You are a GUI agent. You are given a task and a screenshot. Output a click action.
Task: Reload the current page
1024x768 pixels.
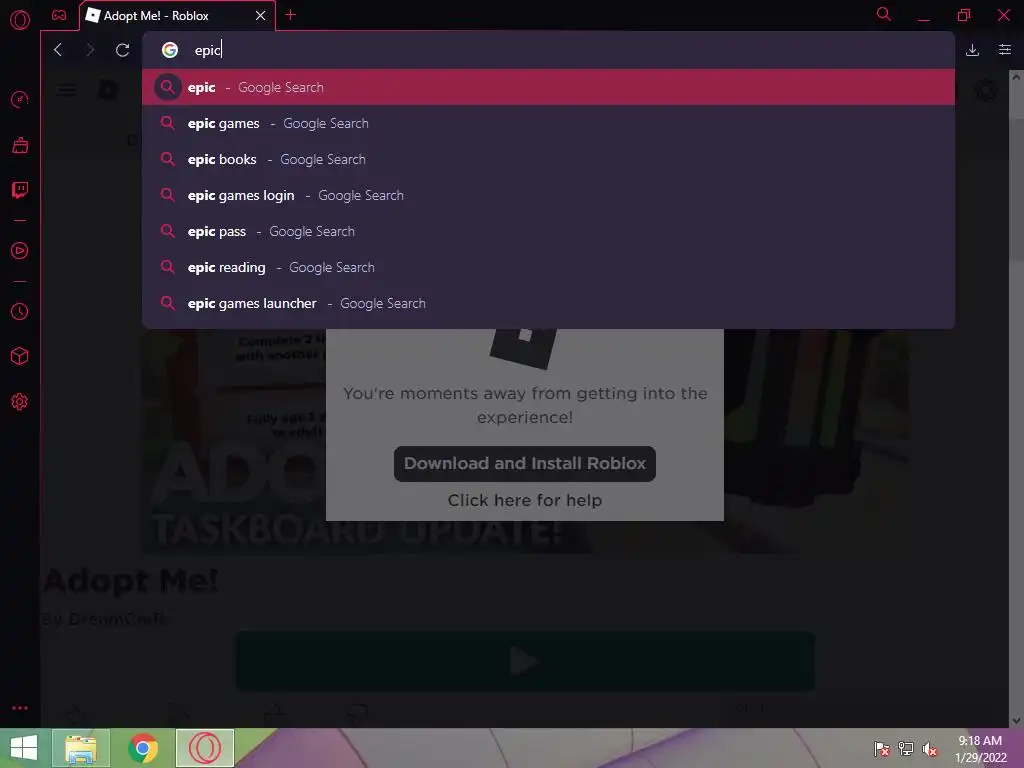point(122,50)
